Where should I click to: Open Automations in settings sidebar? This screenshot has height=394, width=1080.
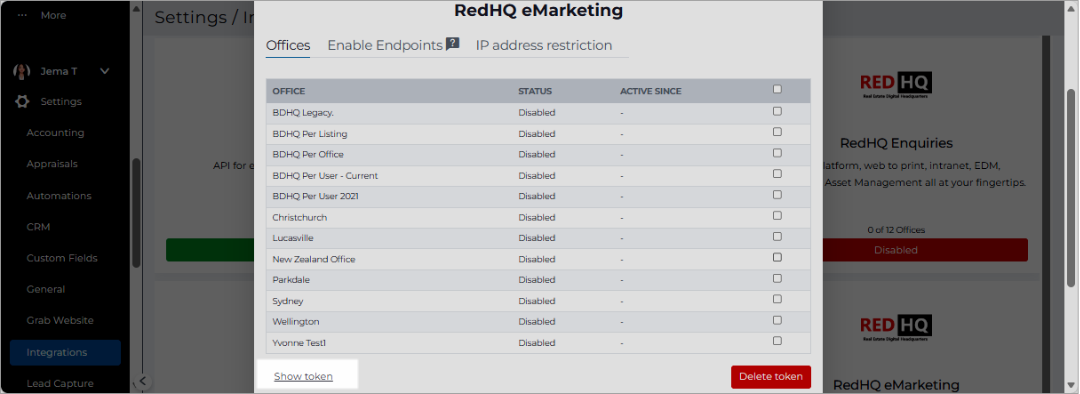[x=59, y=196]
